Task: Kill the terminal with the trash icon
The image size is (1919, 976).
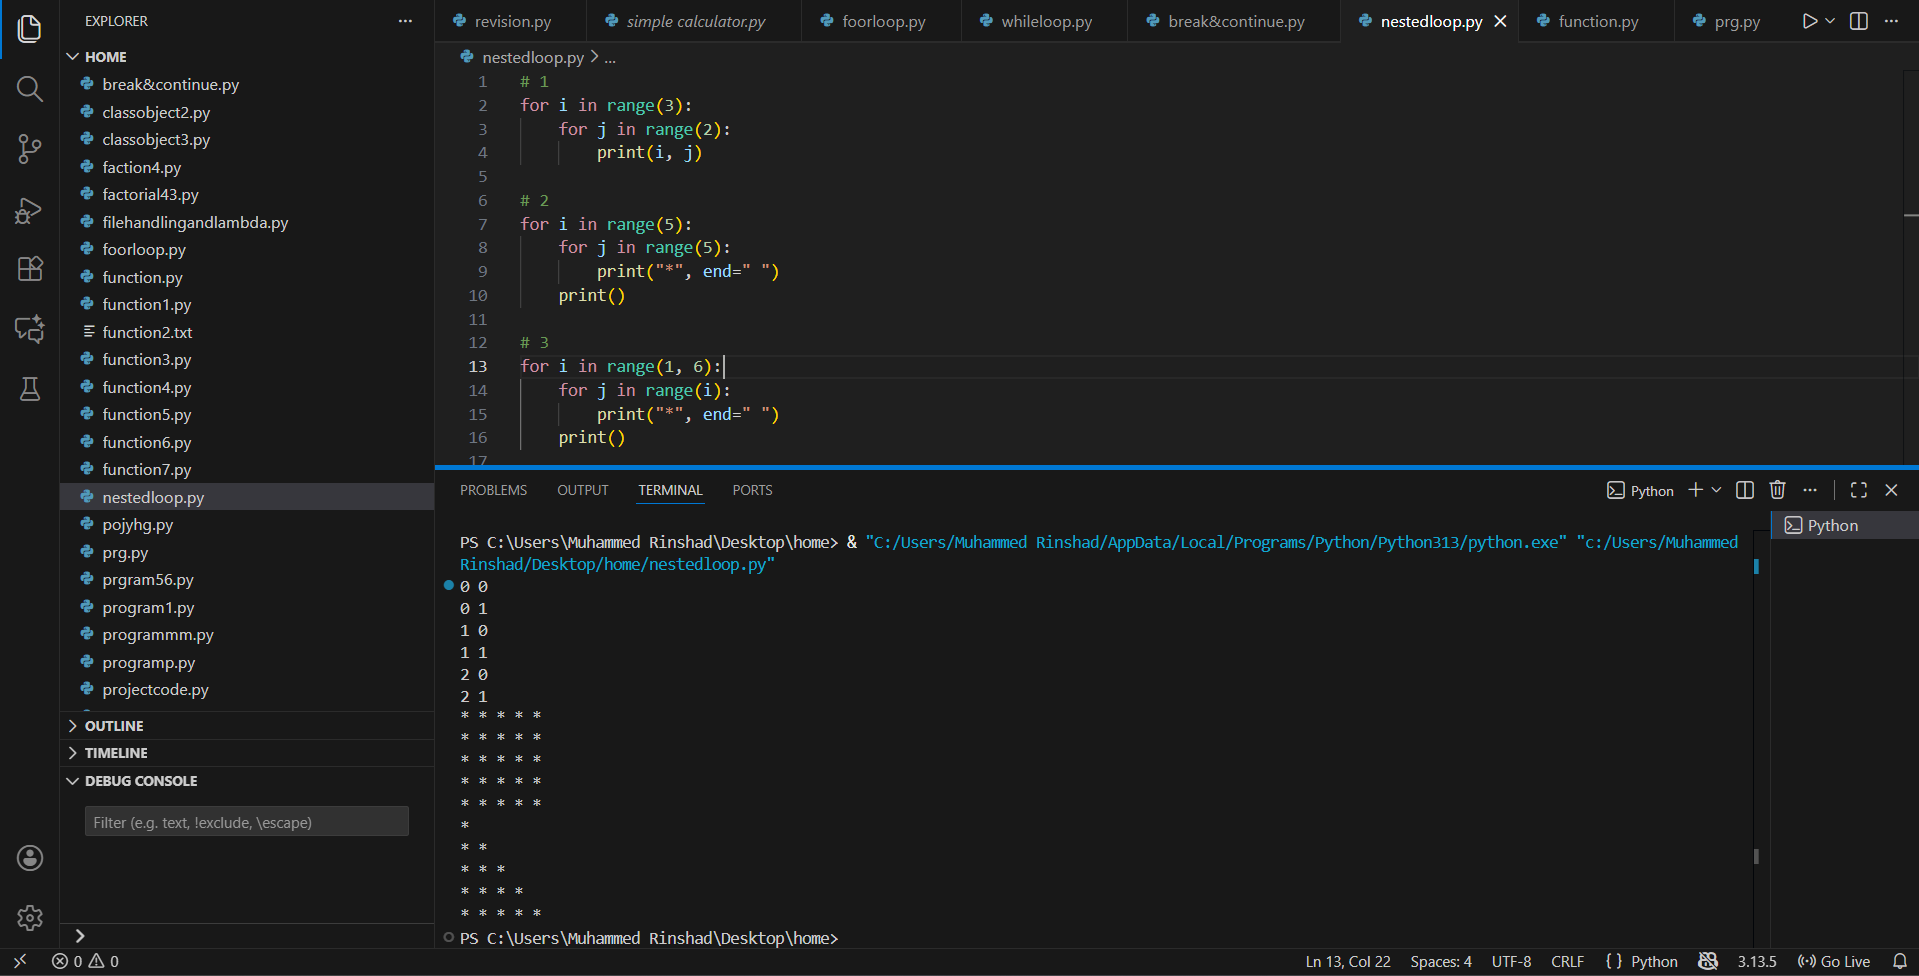Action: point(1777,490)
